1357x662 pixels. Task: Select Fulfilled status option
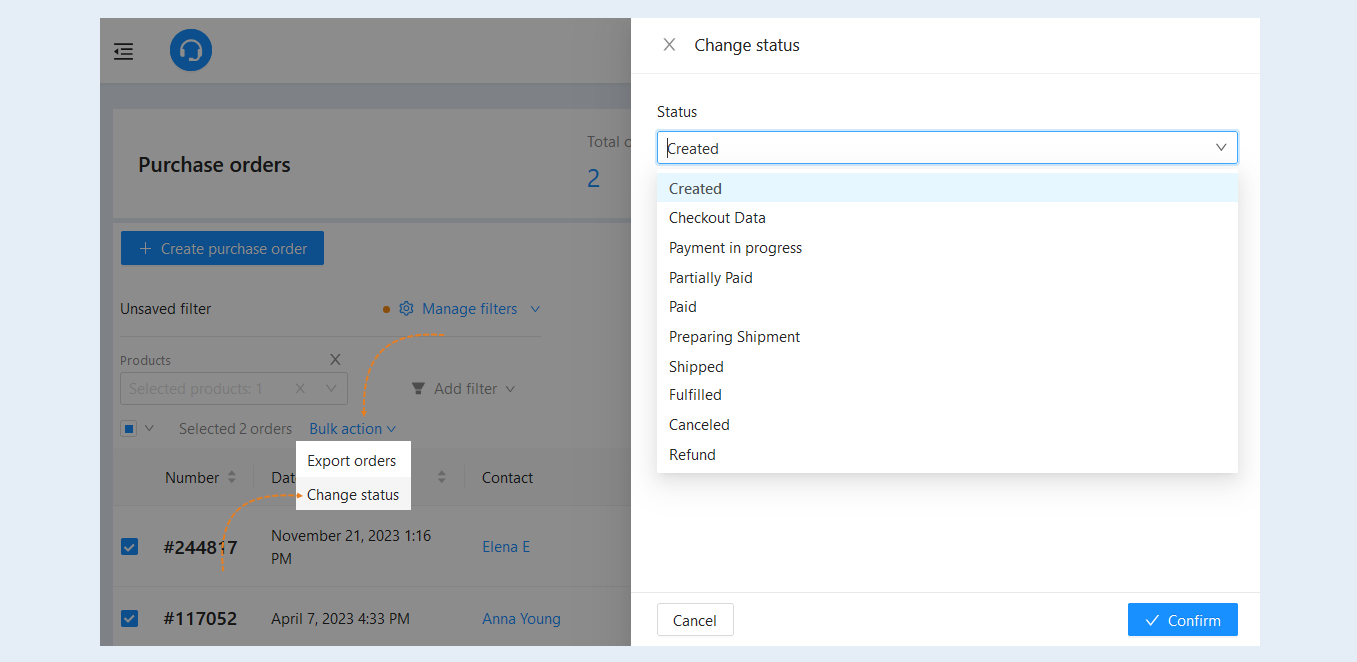[x=947, y=395]
